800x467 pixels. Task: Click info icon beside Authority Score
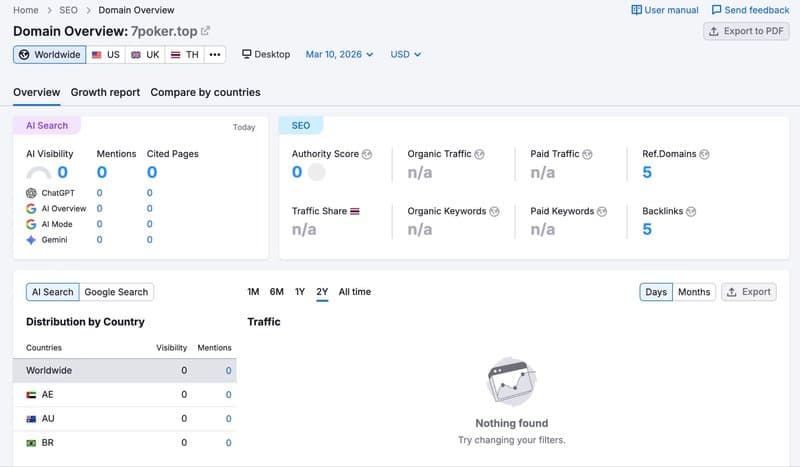click(x=367, y=154)
